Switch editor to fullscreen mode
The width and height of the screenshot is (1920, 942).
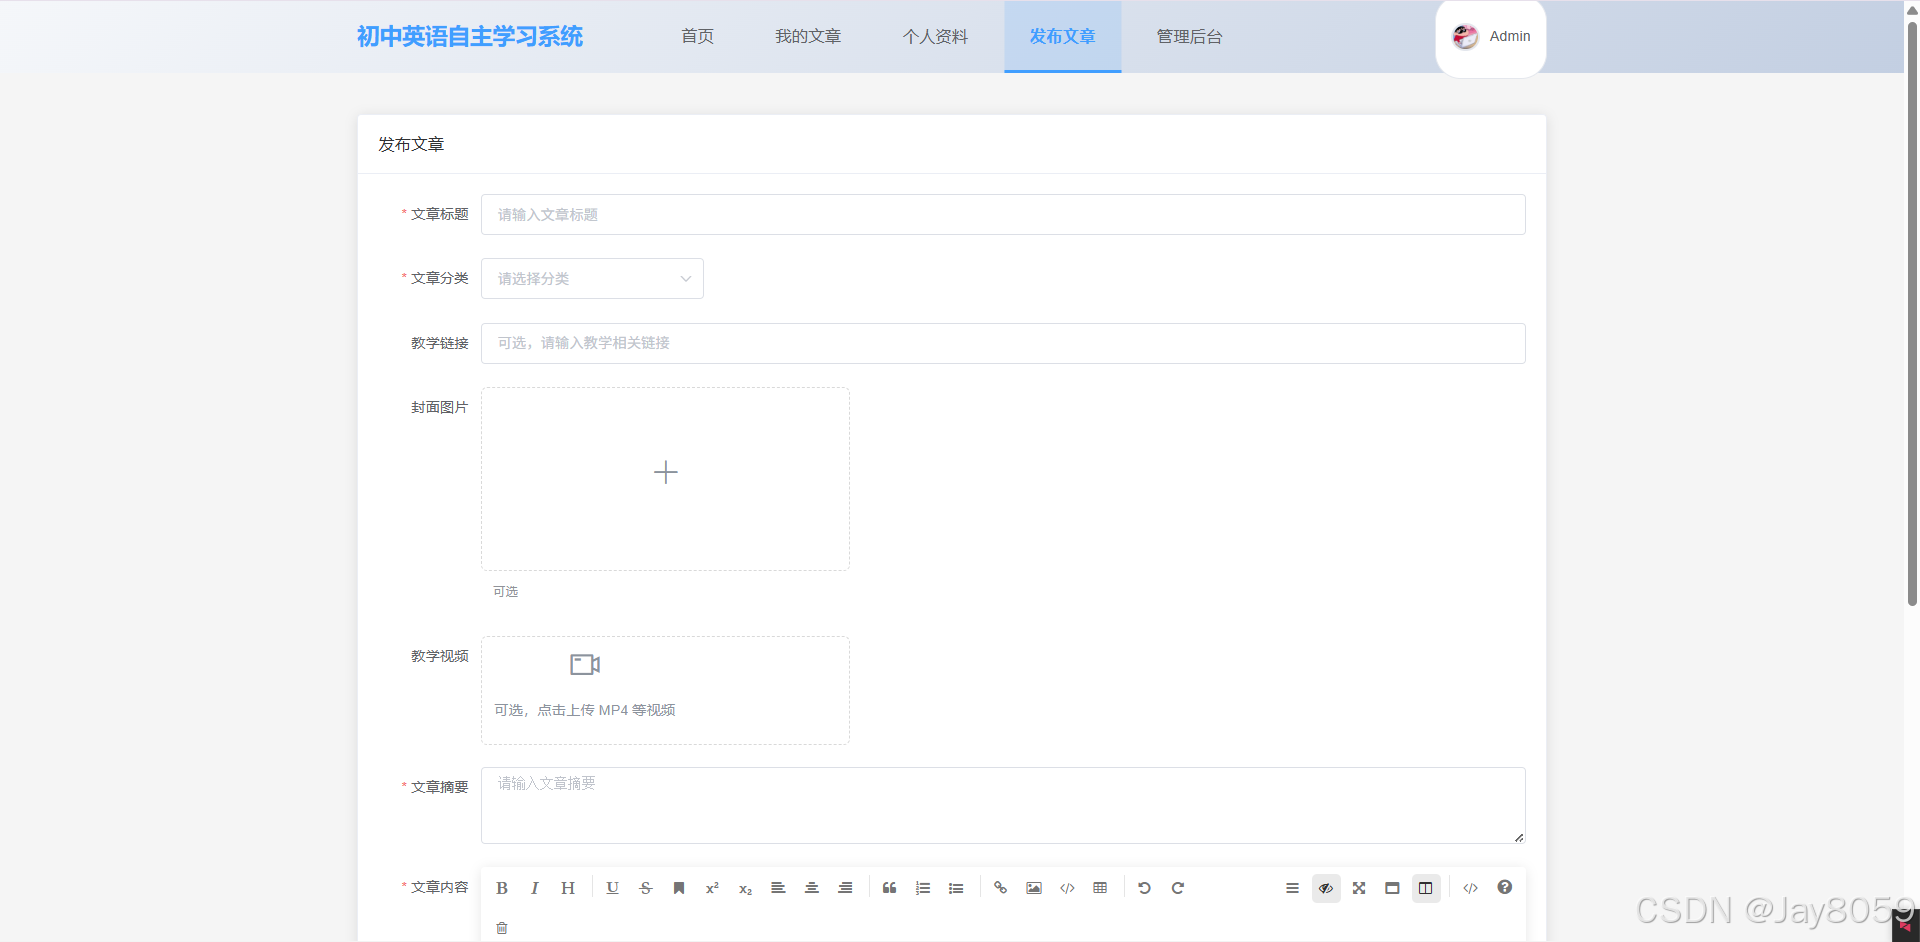point(1359,888)
